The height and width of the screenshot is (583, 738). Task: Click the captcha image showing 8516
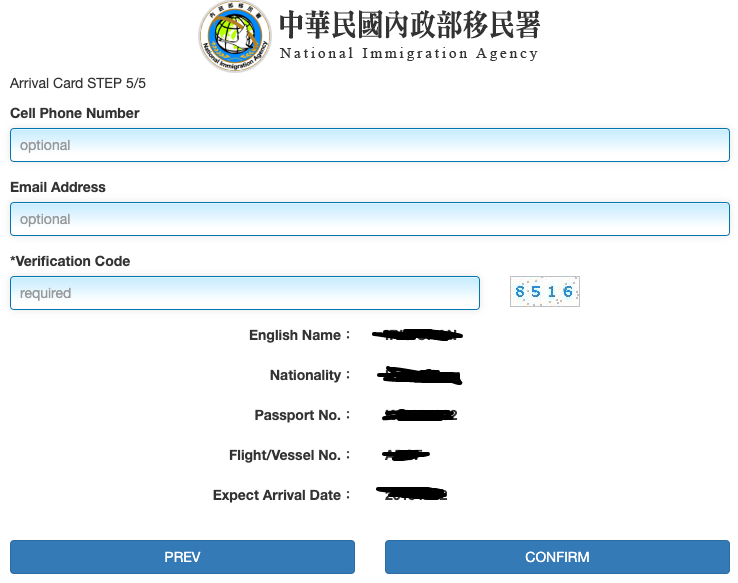tap(544, 292)
